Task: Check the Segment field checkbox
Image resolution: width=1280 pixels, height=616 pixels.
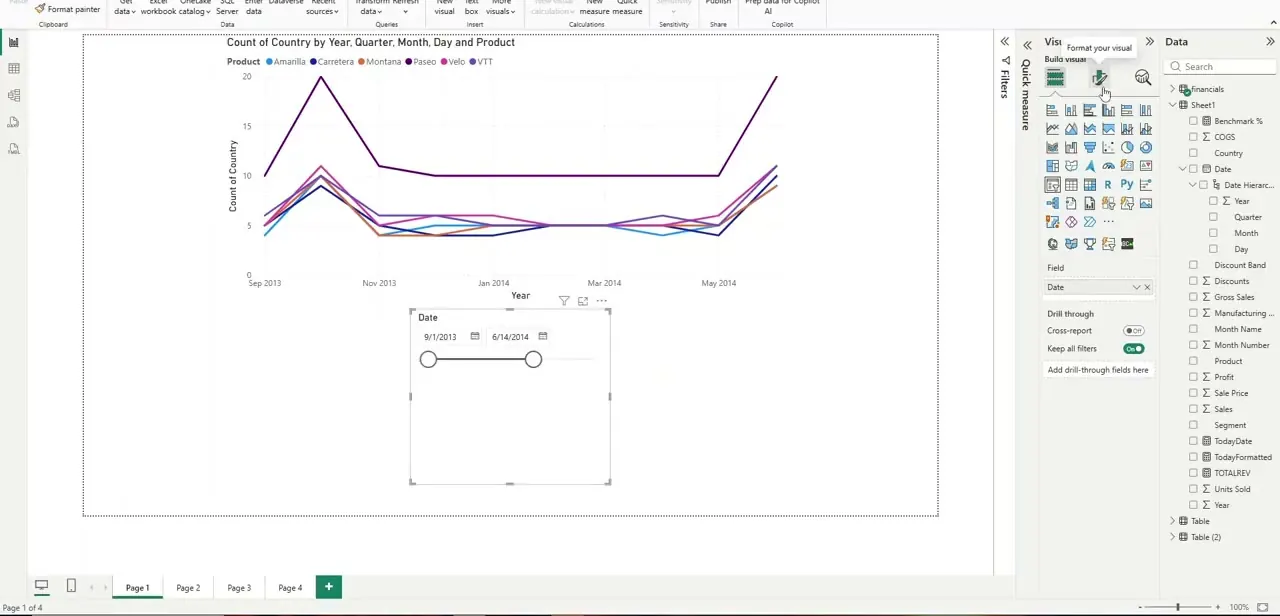Action: click(x=1193, y=425)
